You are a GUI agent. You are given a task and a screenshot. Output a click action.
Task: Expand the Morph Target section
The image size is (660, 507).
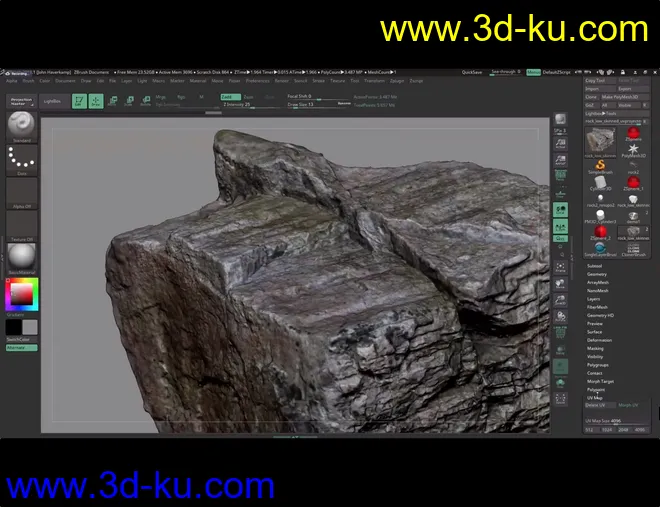(x=600, y=382)
